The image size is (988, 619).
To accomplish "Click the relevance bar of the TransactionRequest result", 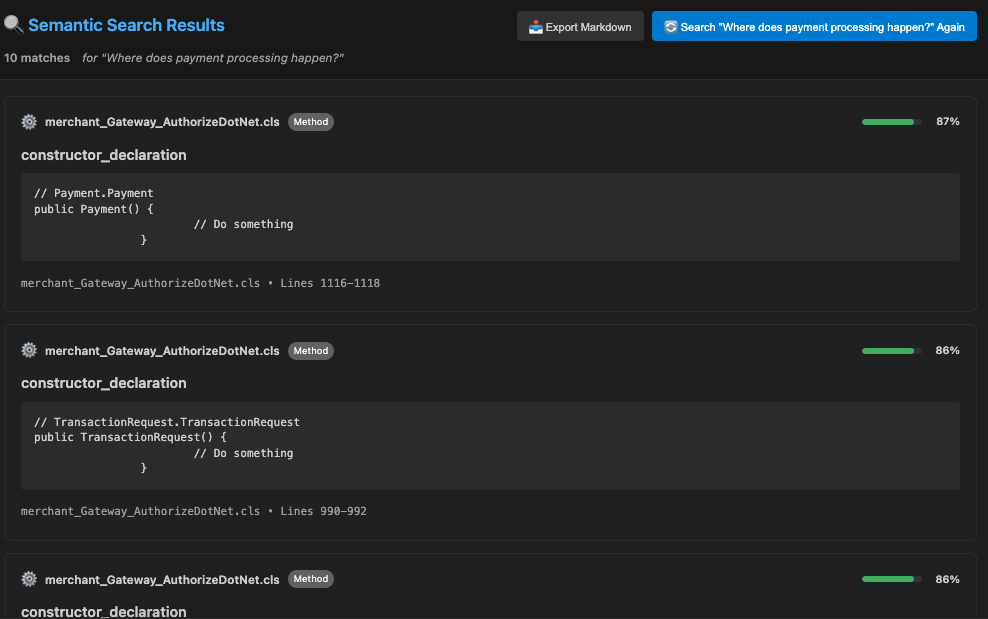I will [x=891, y=351].
